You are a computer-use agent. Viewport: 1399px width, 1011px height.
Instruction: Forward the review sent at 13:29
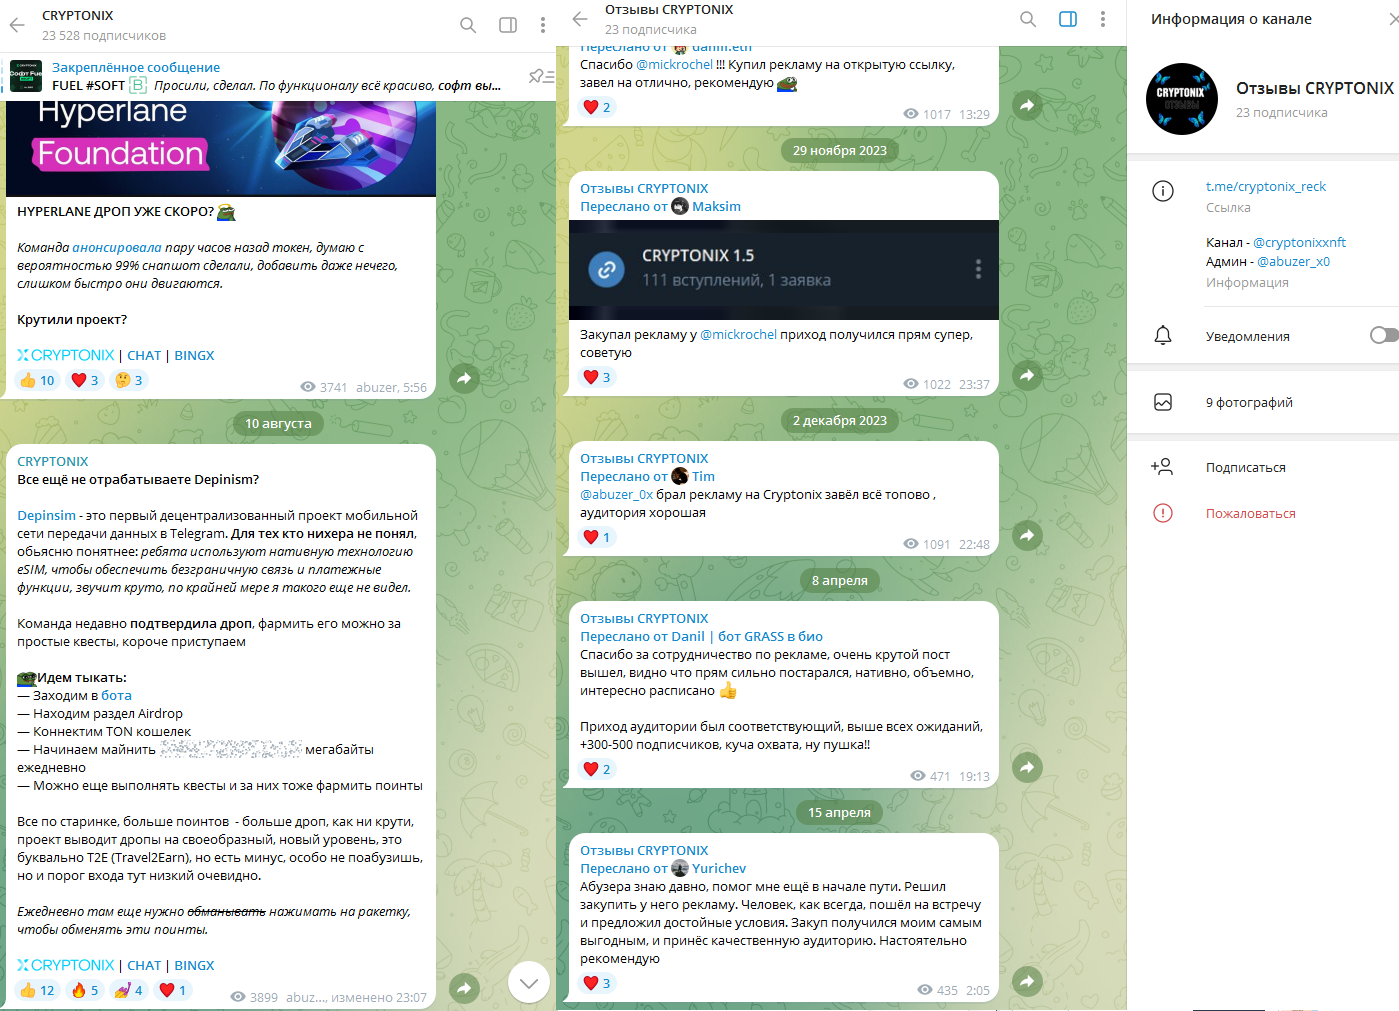click(1027, 105)
